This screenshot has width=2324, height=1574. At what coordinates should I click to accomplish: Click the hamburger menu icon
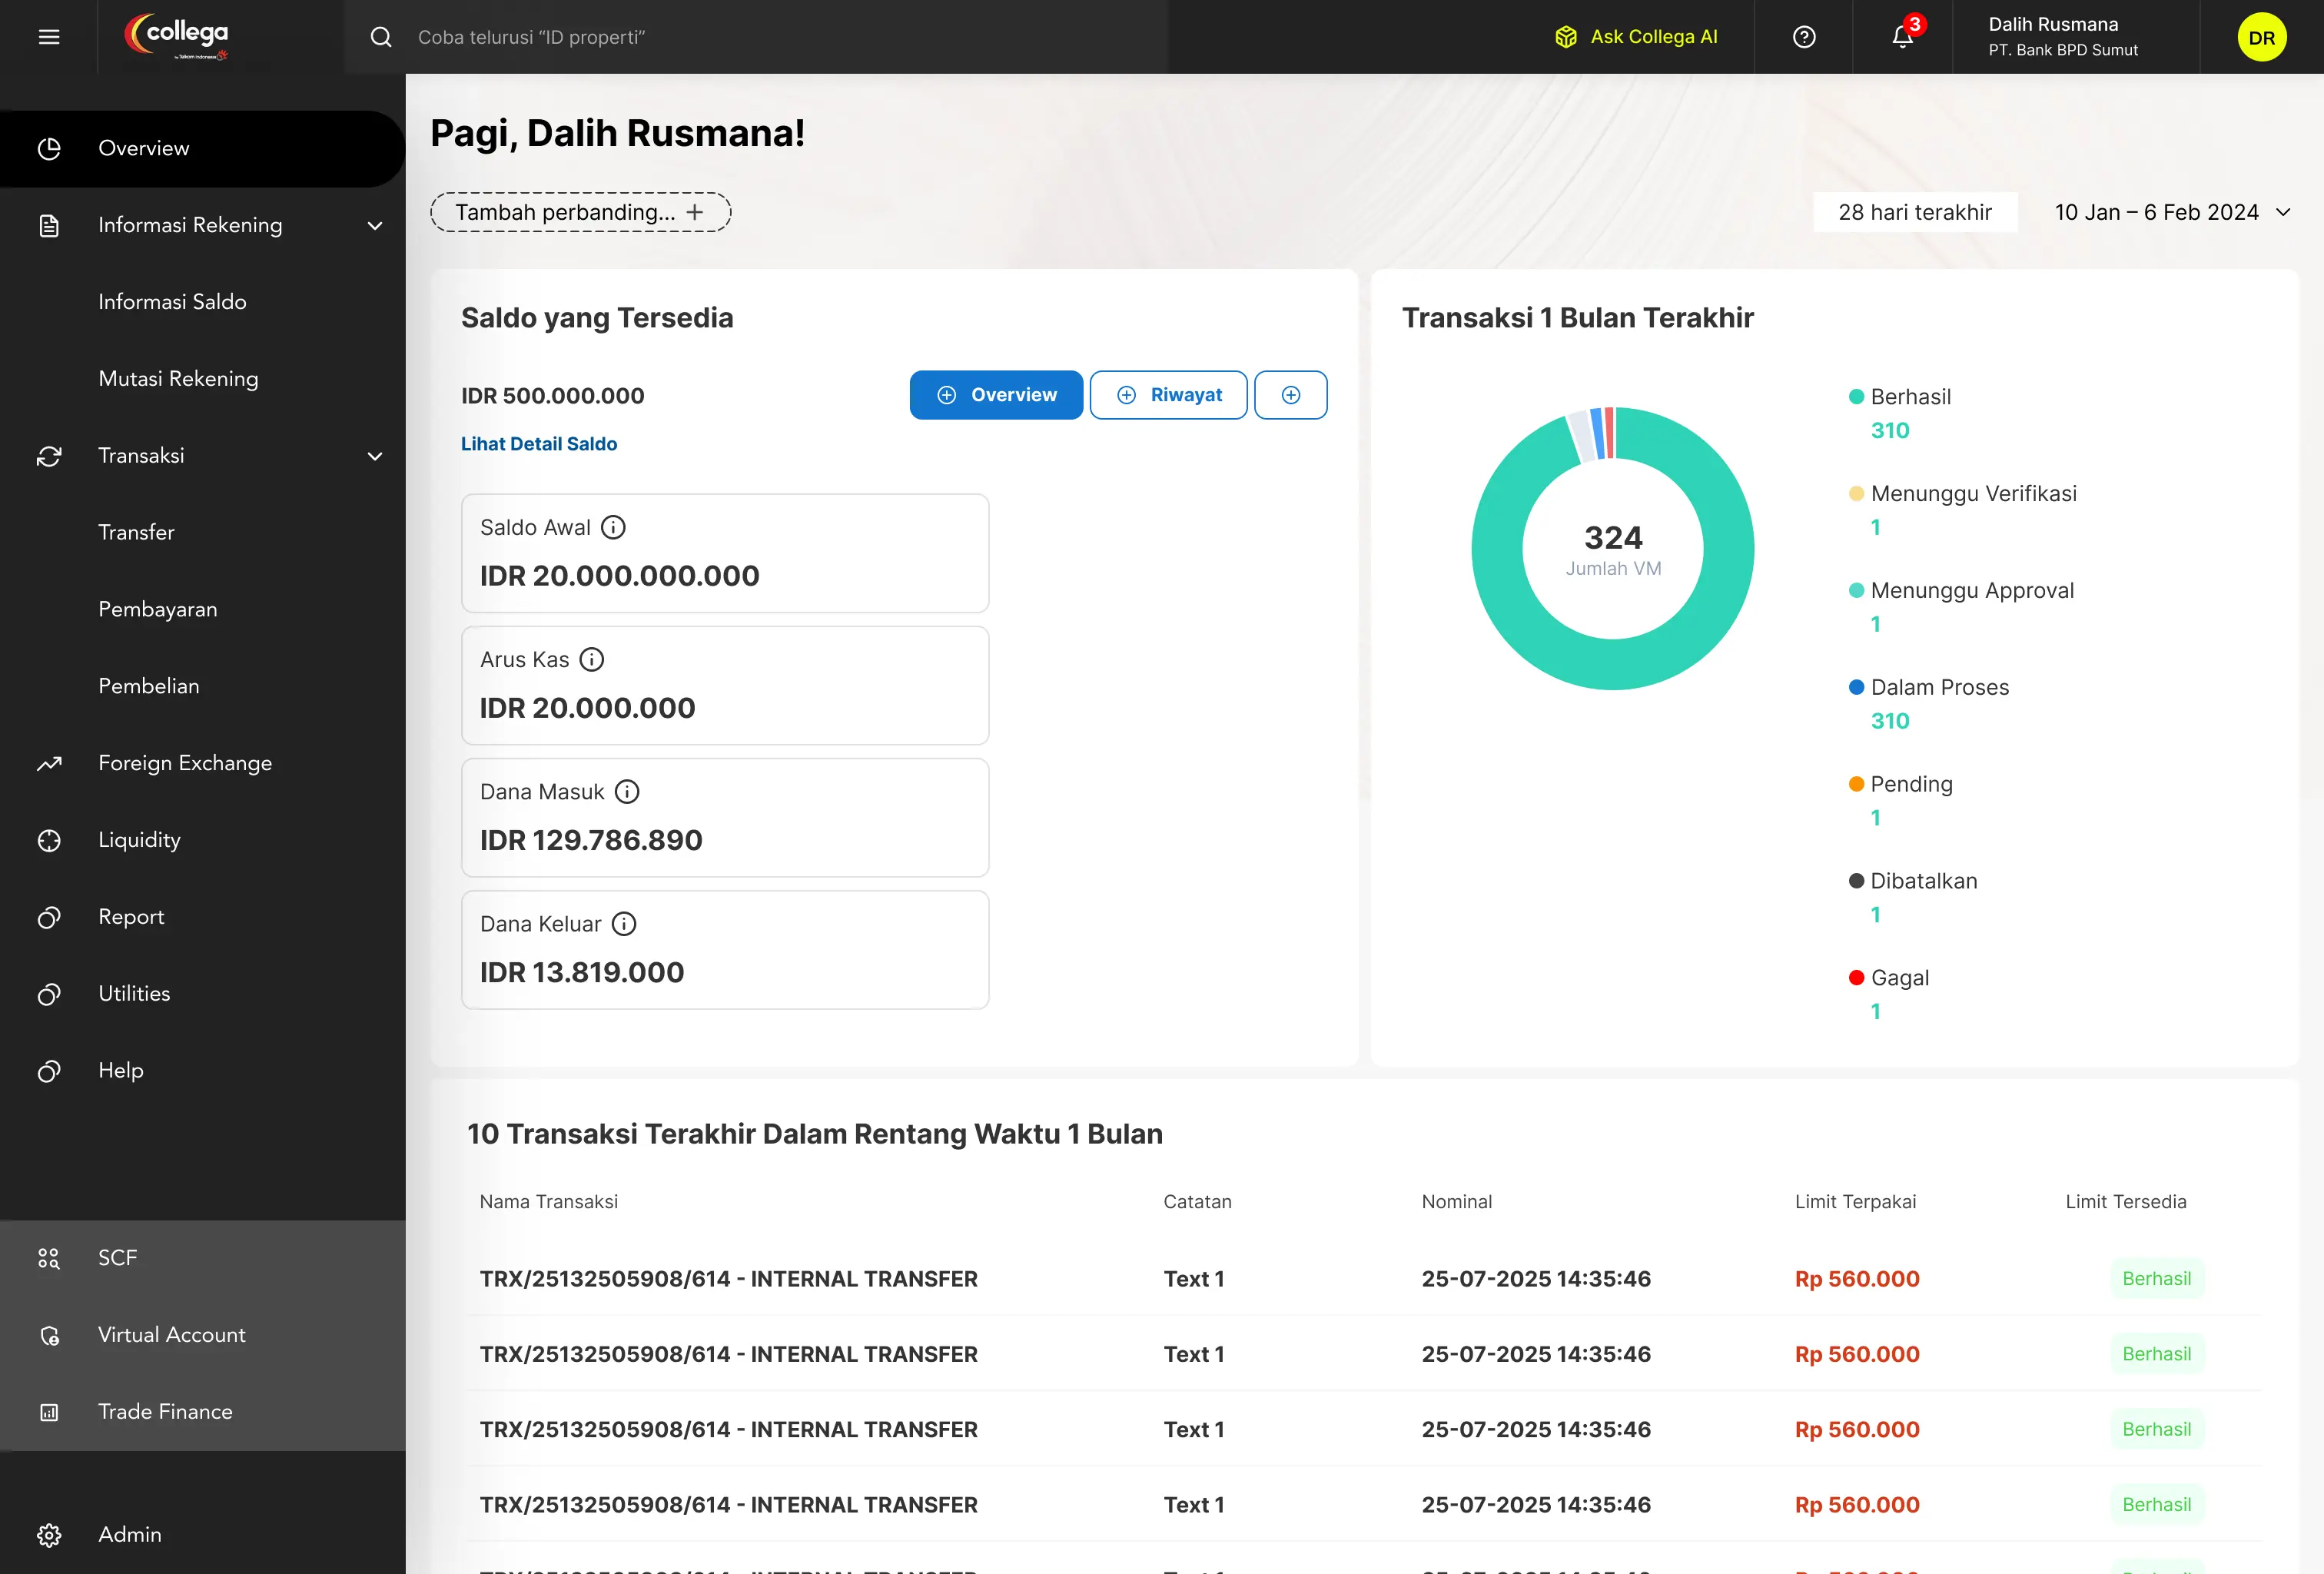point(49,37)
